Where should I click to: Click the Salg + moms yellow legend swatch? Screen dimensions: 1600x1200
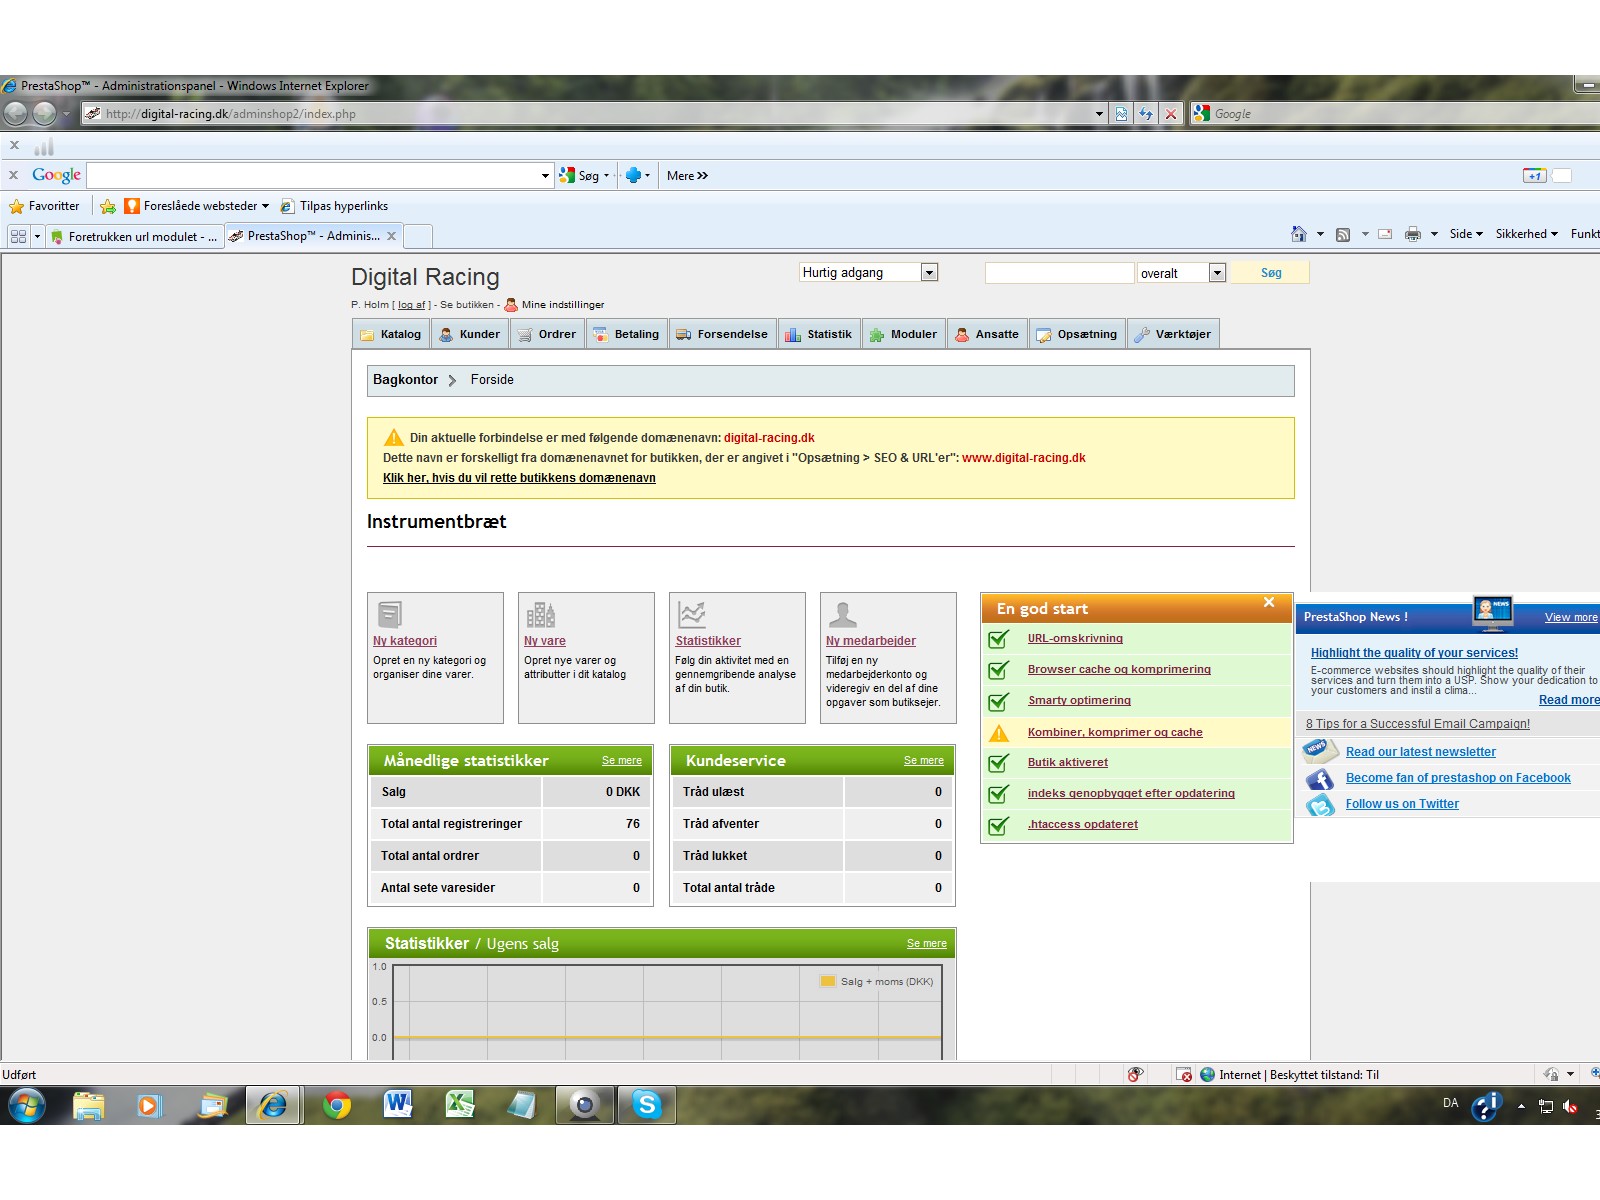coord(827,981)
